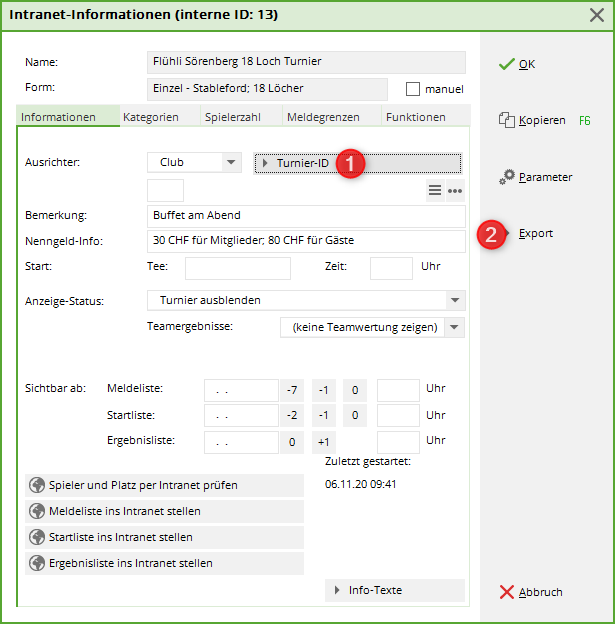This screenshot has height=624, width=615.
Task: Click the Turnier-ID button
Action: point(358,163)
